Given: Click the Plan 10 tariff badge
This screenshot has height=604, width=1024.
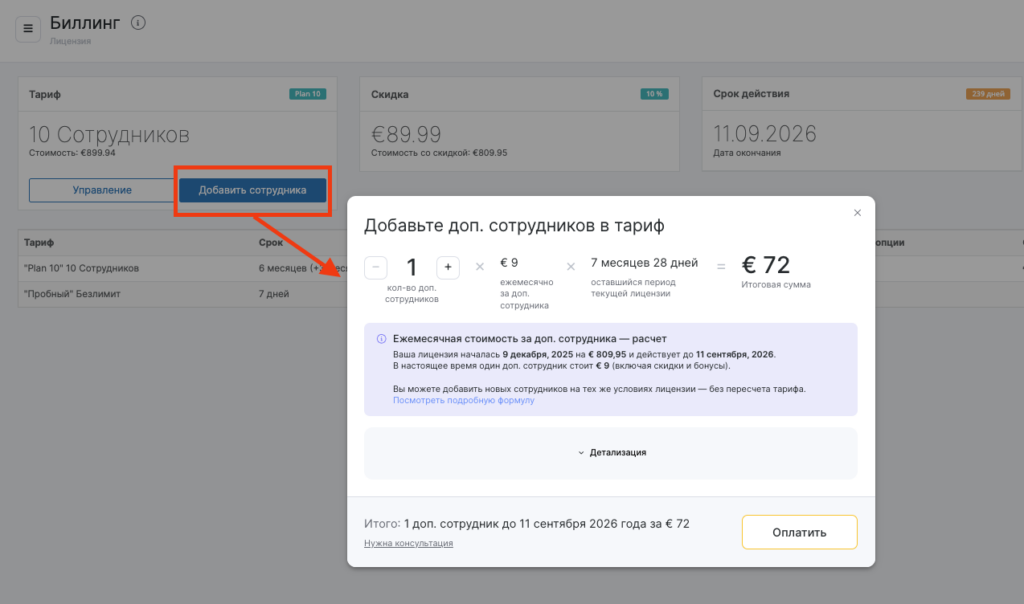Looking at the screenshot, I should click(307, 94).
